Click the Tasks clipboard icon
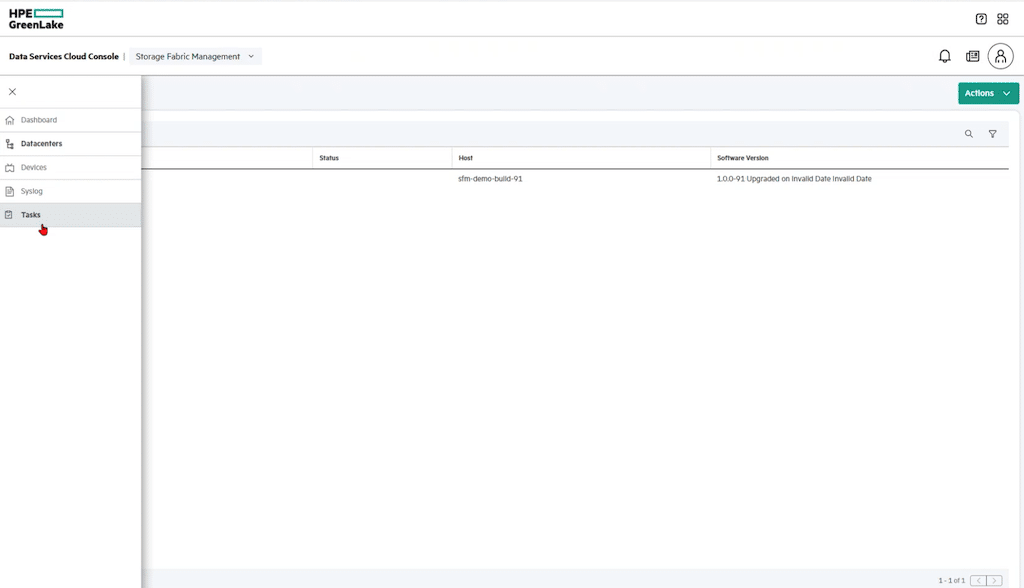This screenshot has width=1024, height=588. [8, 215]
